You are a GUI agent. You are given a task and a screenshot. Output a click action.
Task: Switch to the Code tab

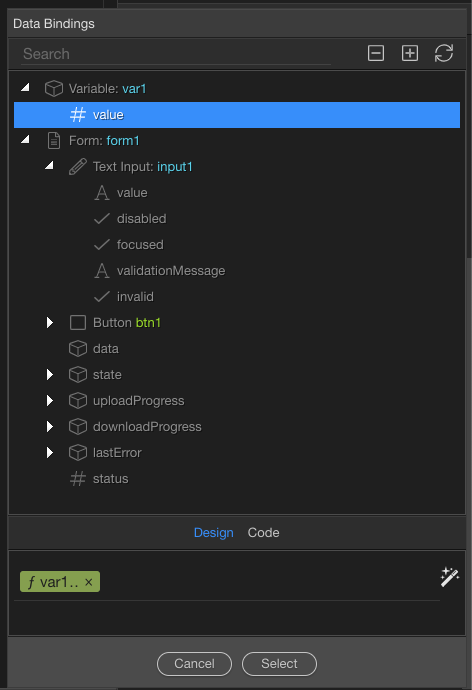point(263,532)
